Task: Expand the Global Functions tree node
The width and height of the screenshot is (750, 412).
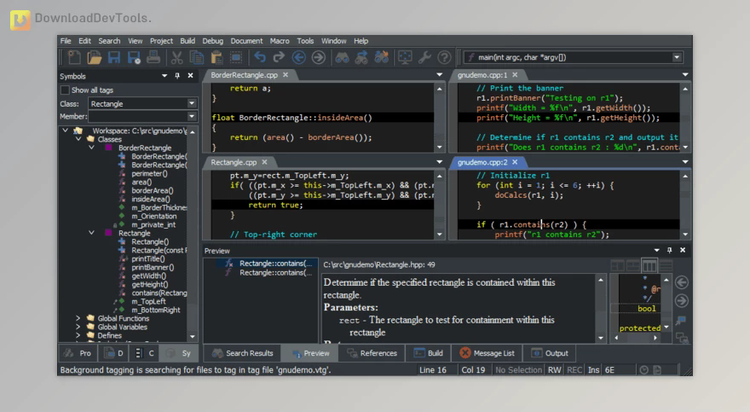Action: 79,318
